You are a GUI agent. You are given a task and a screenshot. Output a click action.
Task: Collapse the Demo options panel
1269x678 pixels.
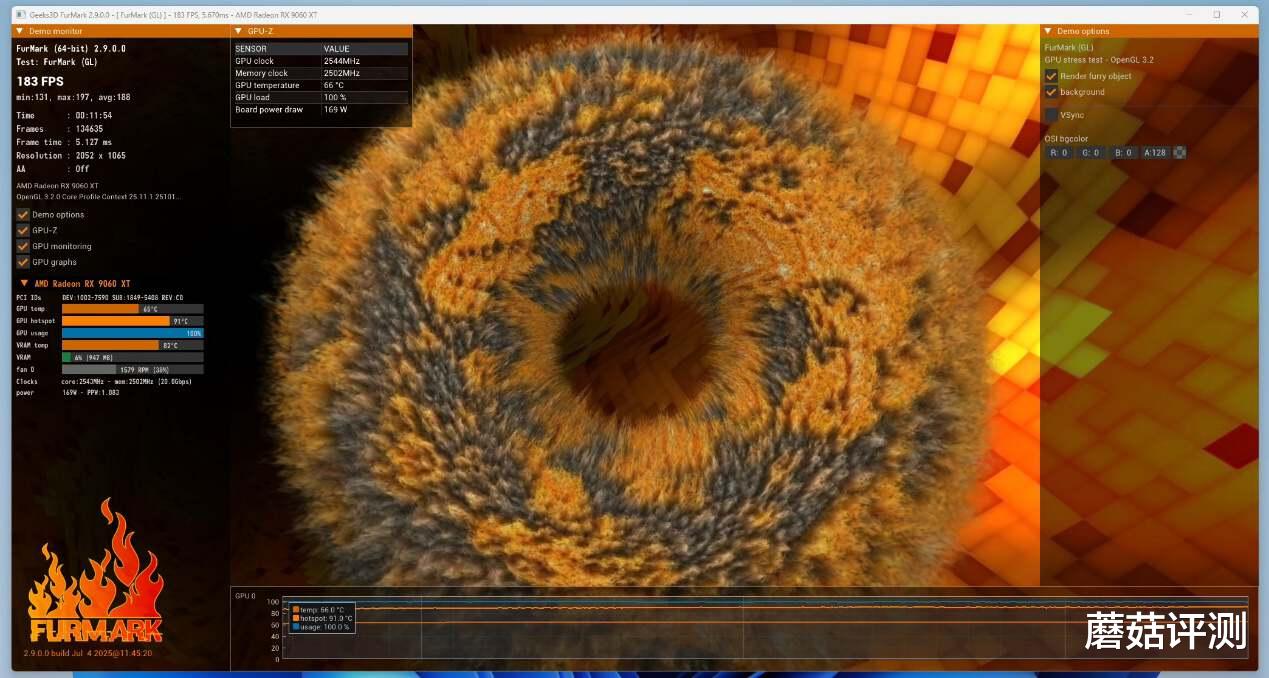tap(1048, 31)
